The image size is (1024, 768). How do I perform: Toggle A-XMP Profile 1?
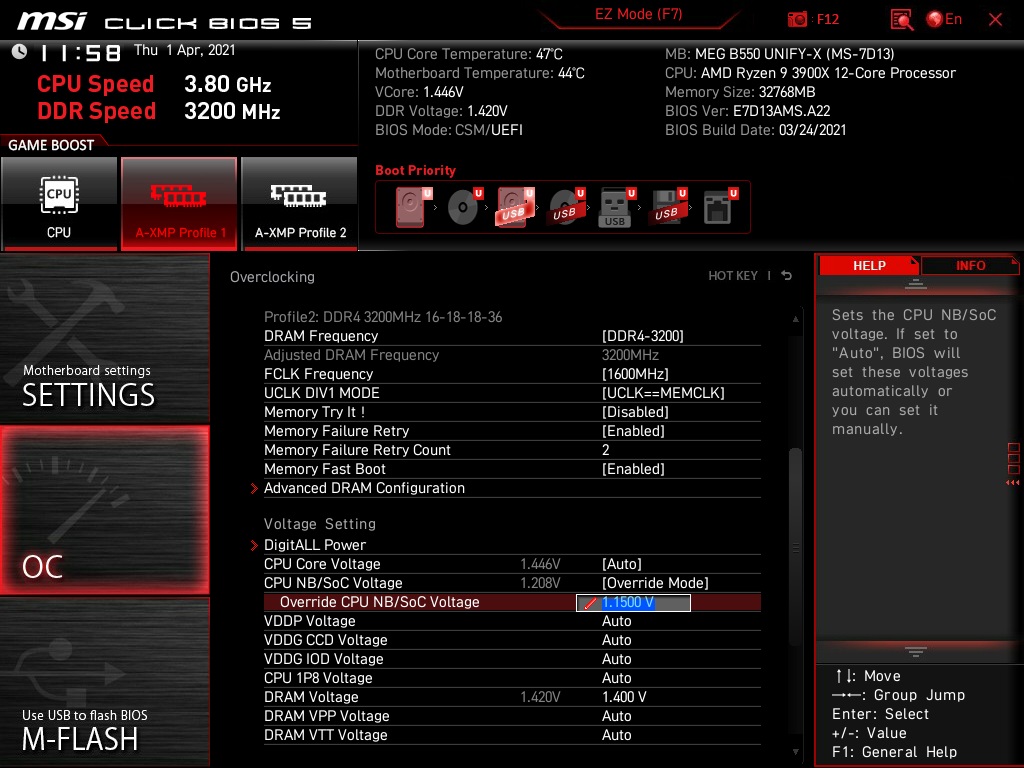click(179, 203)
